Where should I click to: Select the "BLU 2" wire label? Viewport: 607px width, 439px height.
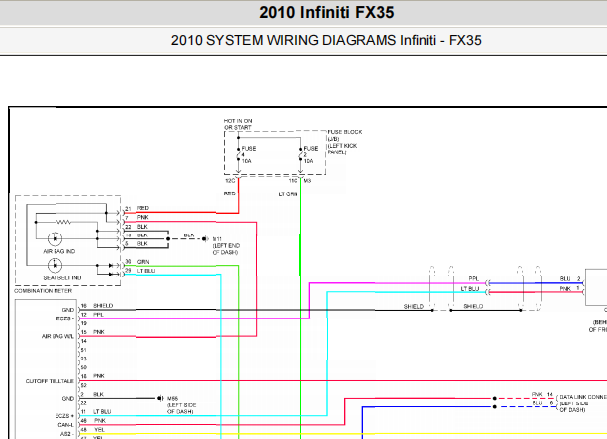coord(570,279)
